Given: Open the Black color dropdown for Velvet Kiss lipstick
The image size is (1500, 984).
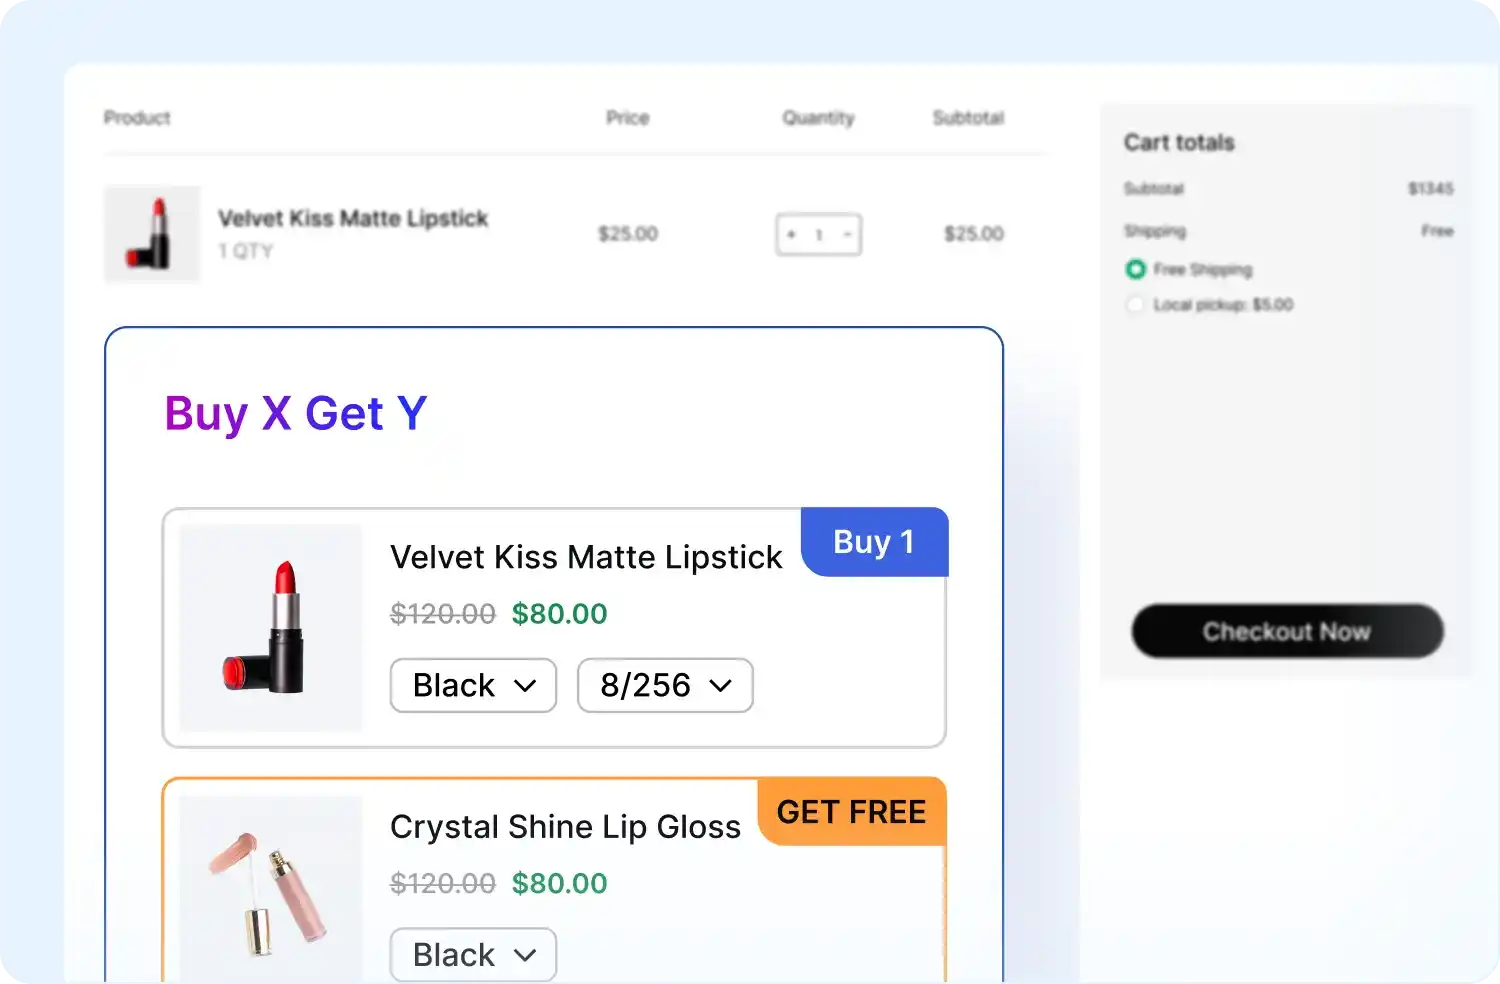Looking at the screenshot, I should point(472,685).
